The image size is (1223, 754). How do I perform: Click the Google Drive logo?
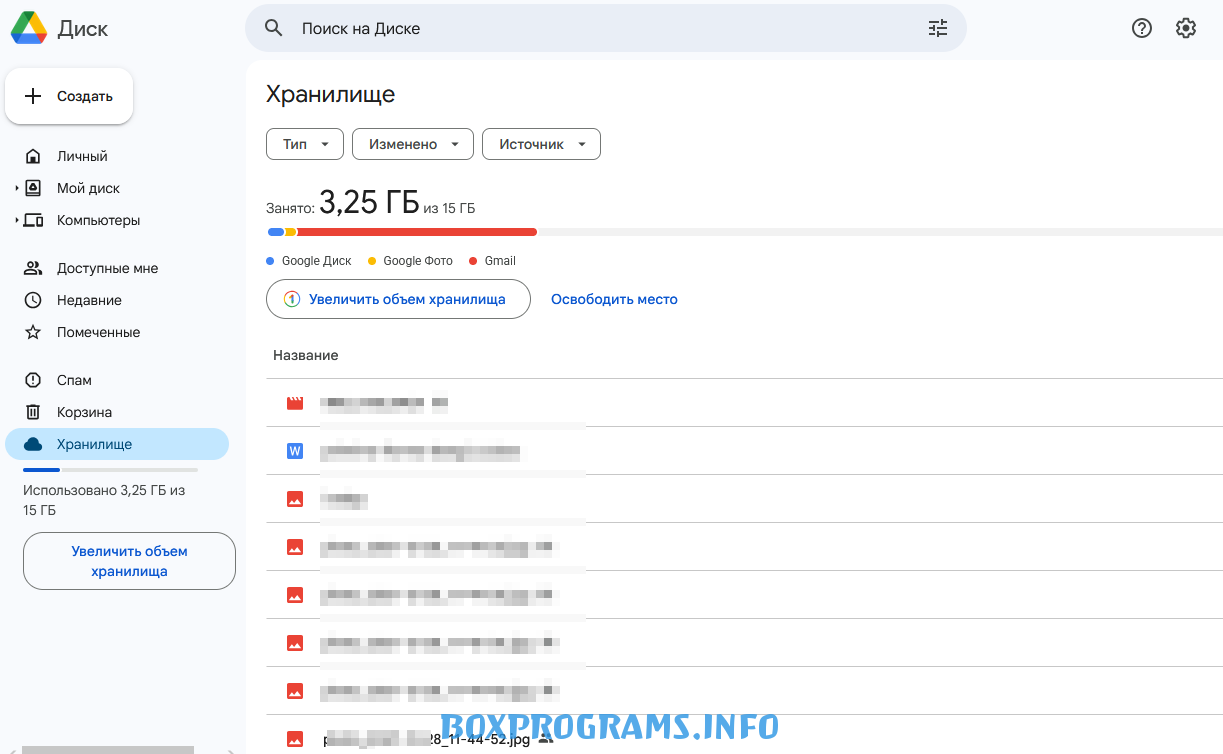[x=28, y=29]
